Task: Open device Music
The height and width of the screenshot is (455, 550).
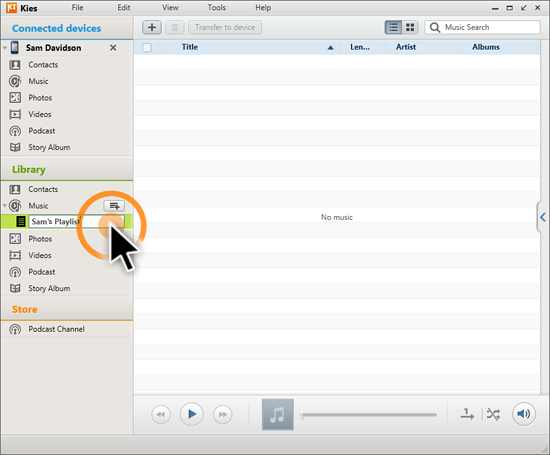Action: click(38, 81)
